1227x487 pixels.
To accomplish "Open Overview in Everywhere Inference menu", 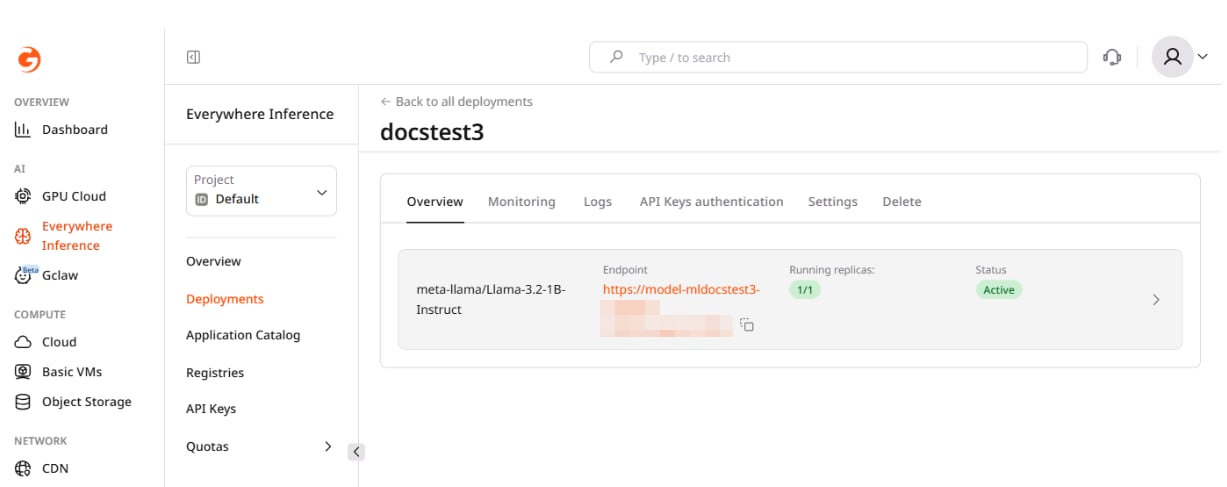I will point(214,261).
